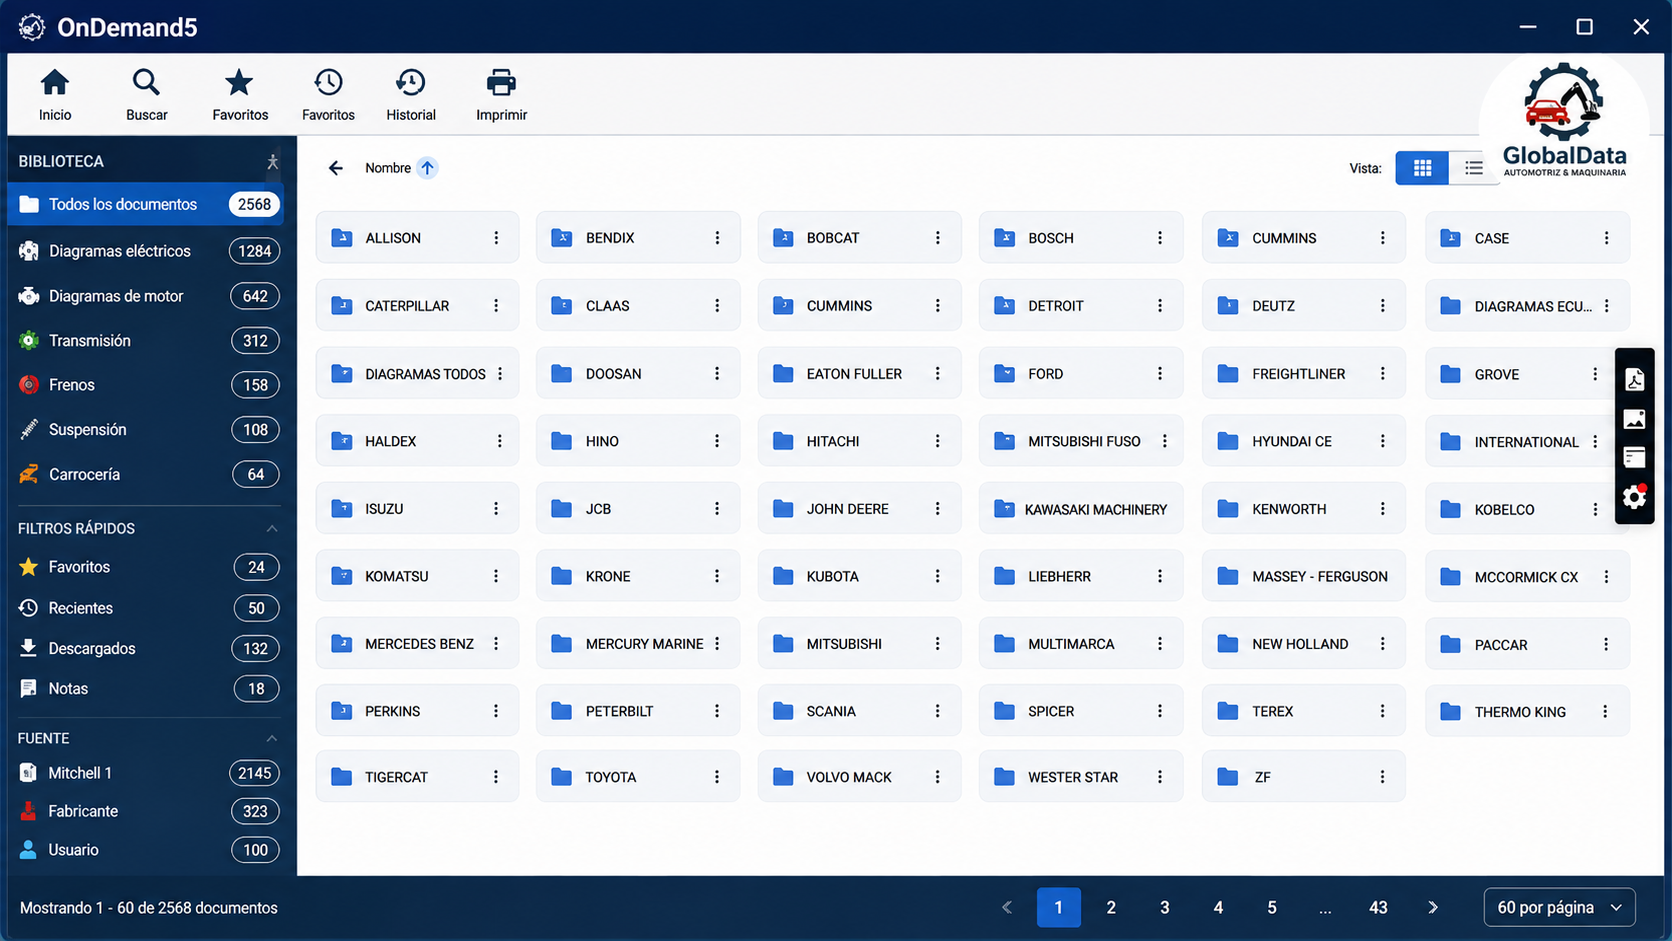Click the clock Favoritos toolbar button
The image size is (1672, 941).
coord(328,95)
